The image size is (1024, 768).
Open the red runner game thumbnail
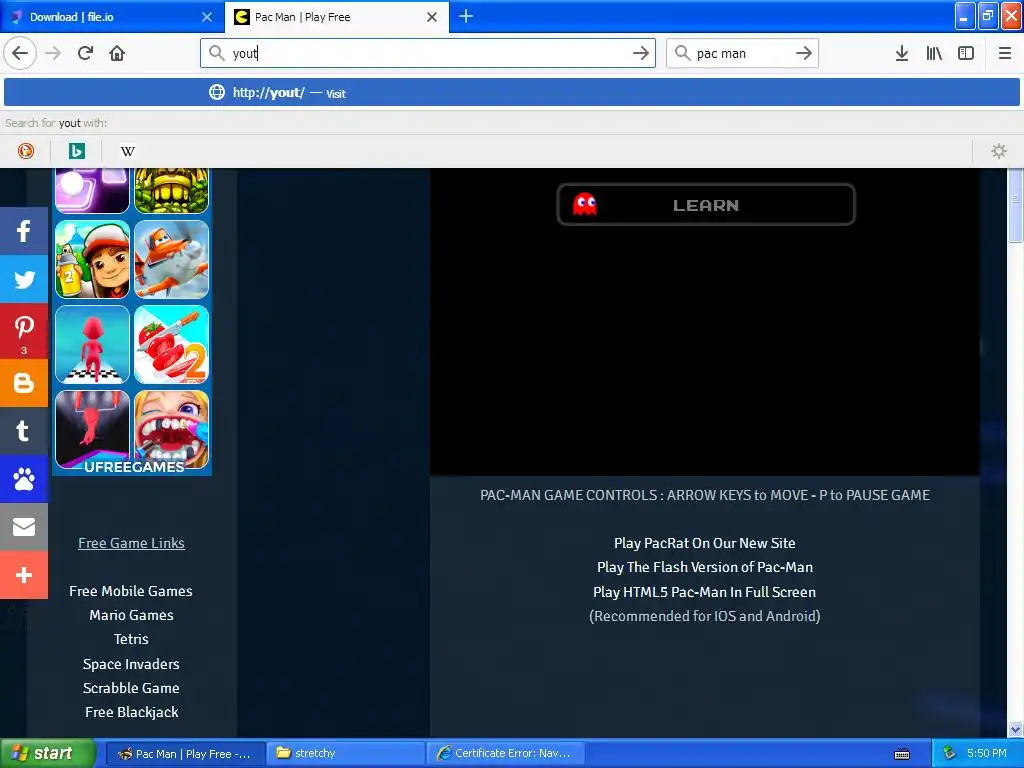coord(92,344)
